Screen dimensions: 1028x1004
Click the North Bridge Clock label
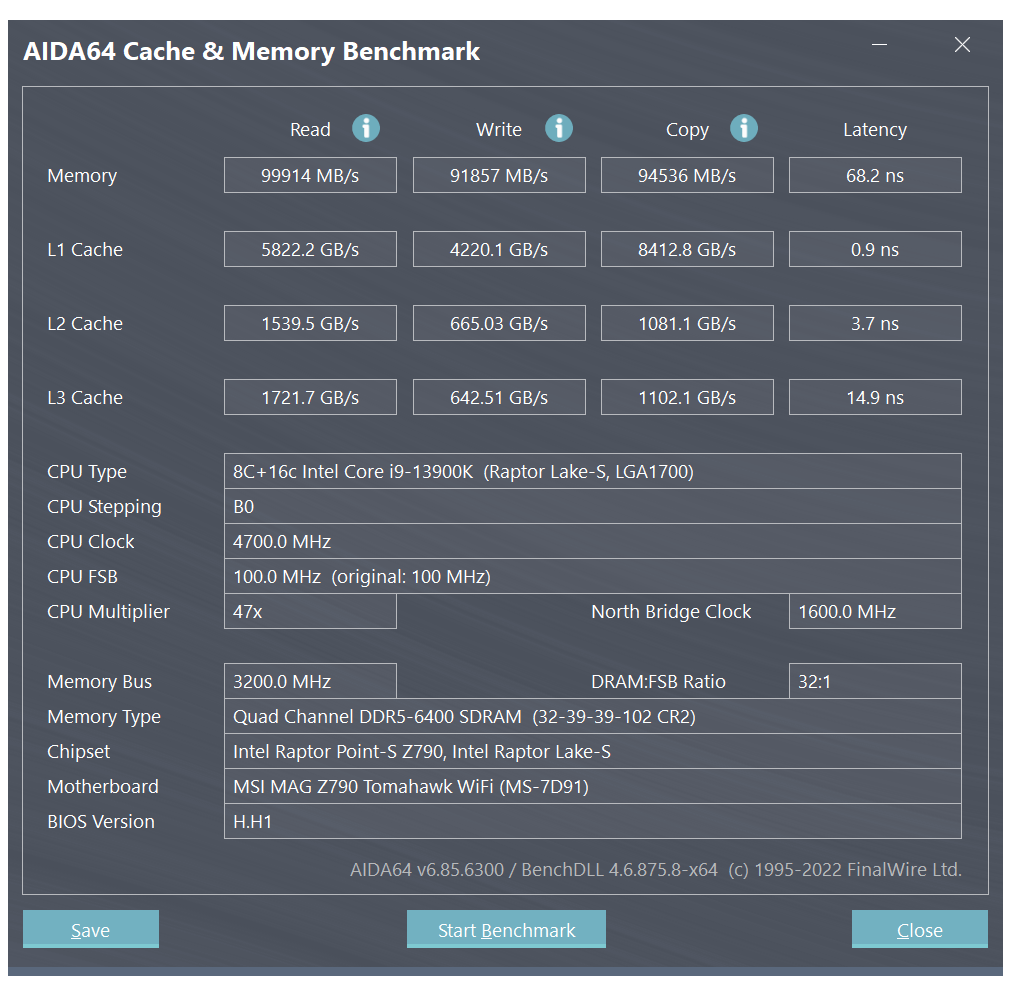[671, 611]
